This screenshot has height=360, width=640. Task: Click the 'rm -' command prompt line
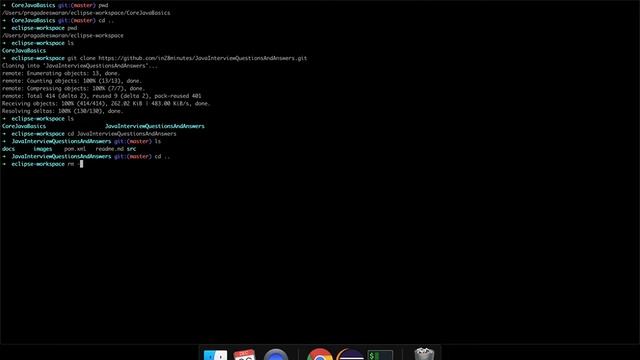pyautogui.click(x=42, y=164)
